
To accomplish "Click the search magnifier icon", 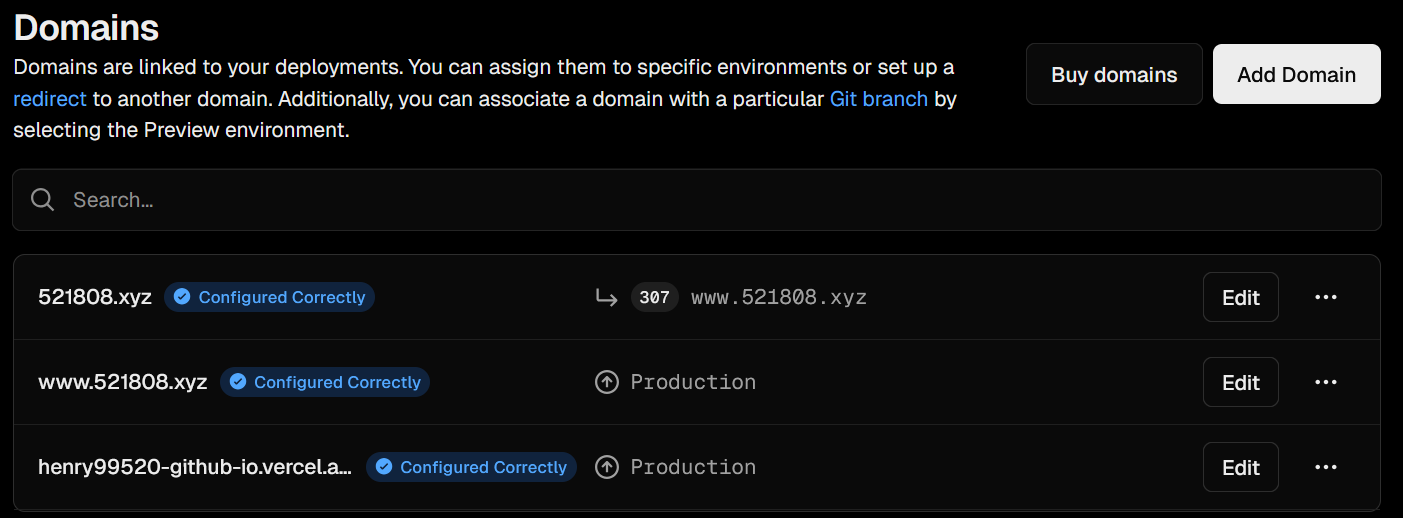I will [x=42, y=200].
